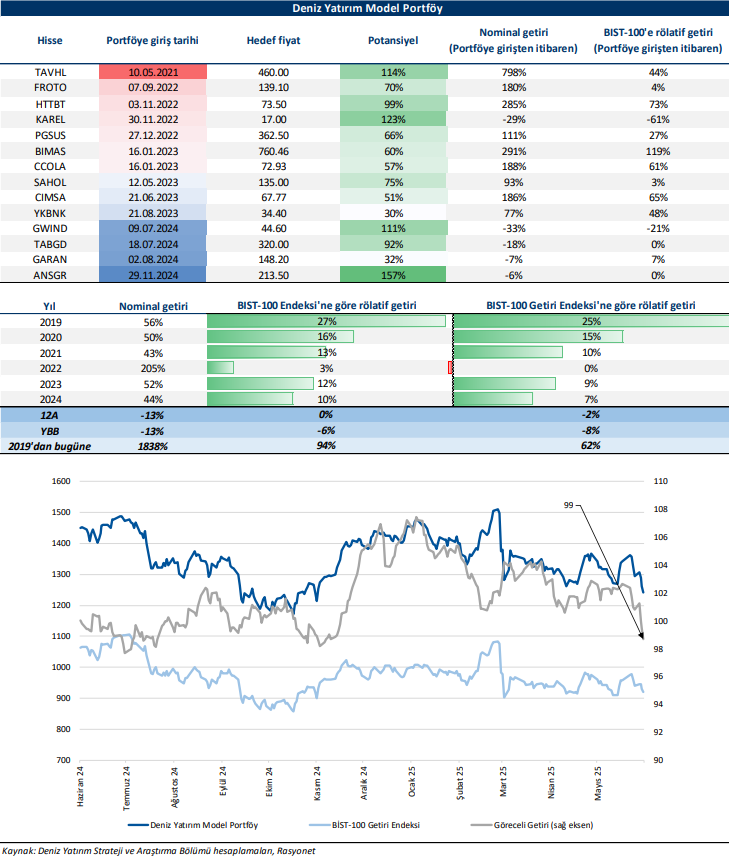This screenshot has height=860, width=729.
Task: Select the KAREL 123% potential cell
Action: [x=392, y=119]
